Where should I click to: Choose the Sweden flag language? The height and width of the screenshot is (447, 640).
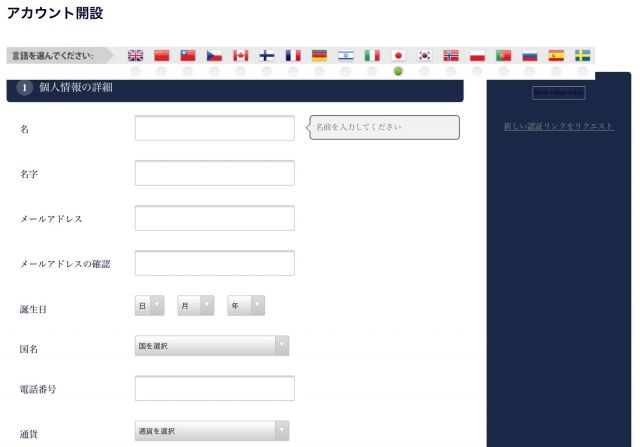point(582,56)
